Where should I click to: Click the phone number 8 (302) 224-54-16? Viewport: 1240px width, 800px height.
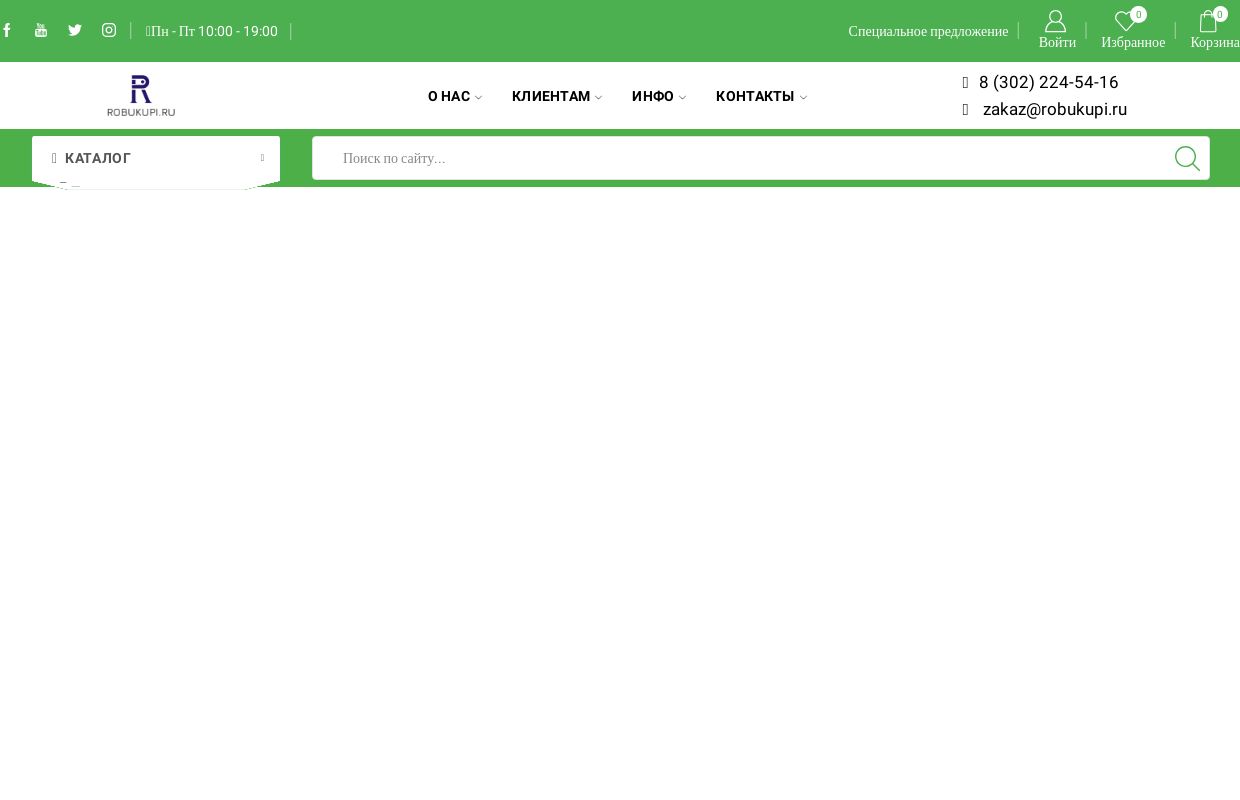click(1048, 83)
